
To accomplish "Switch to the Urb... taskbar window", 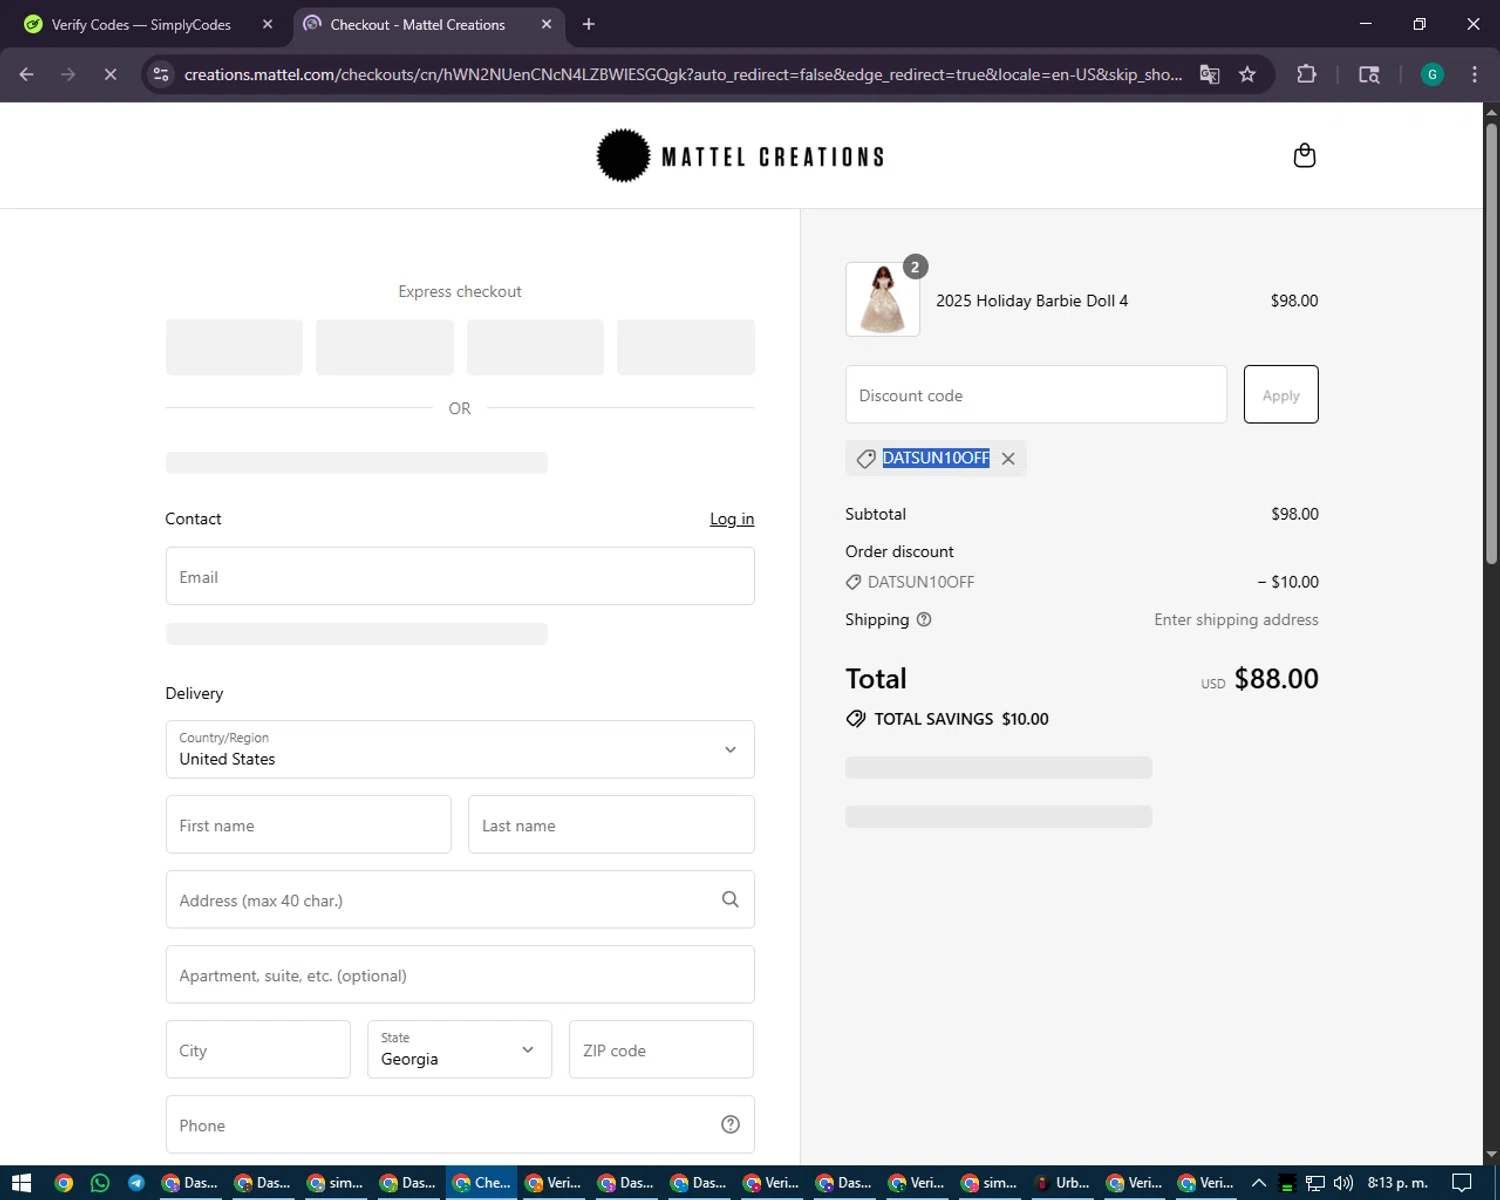I will pyautogui.click(x=1062, y=1183).
